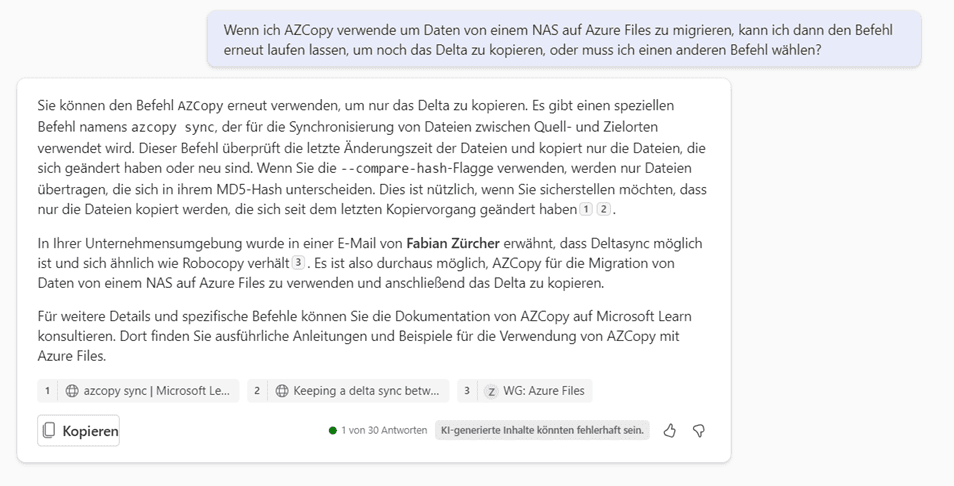Click the Kopieren button
Image resolution: width=954 pixels, height=486 pixels.
tap(78, 431)
